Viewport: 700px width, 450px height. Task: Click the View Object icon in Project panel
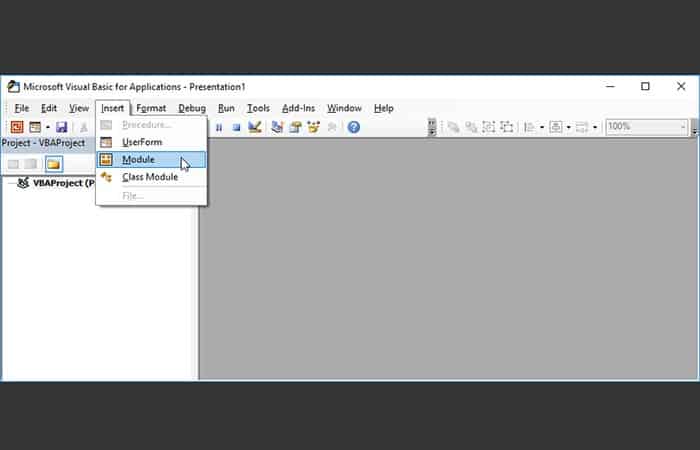[x=30, y=164]
